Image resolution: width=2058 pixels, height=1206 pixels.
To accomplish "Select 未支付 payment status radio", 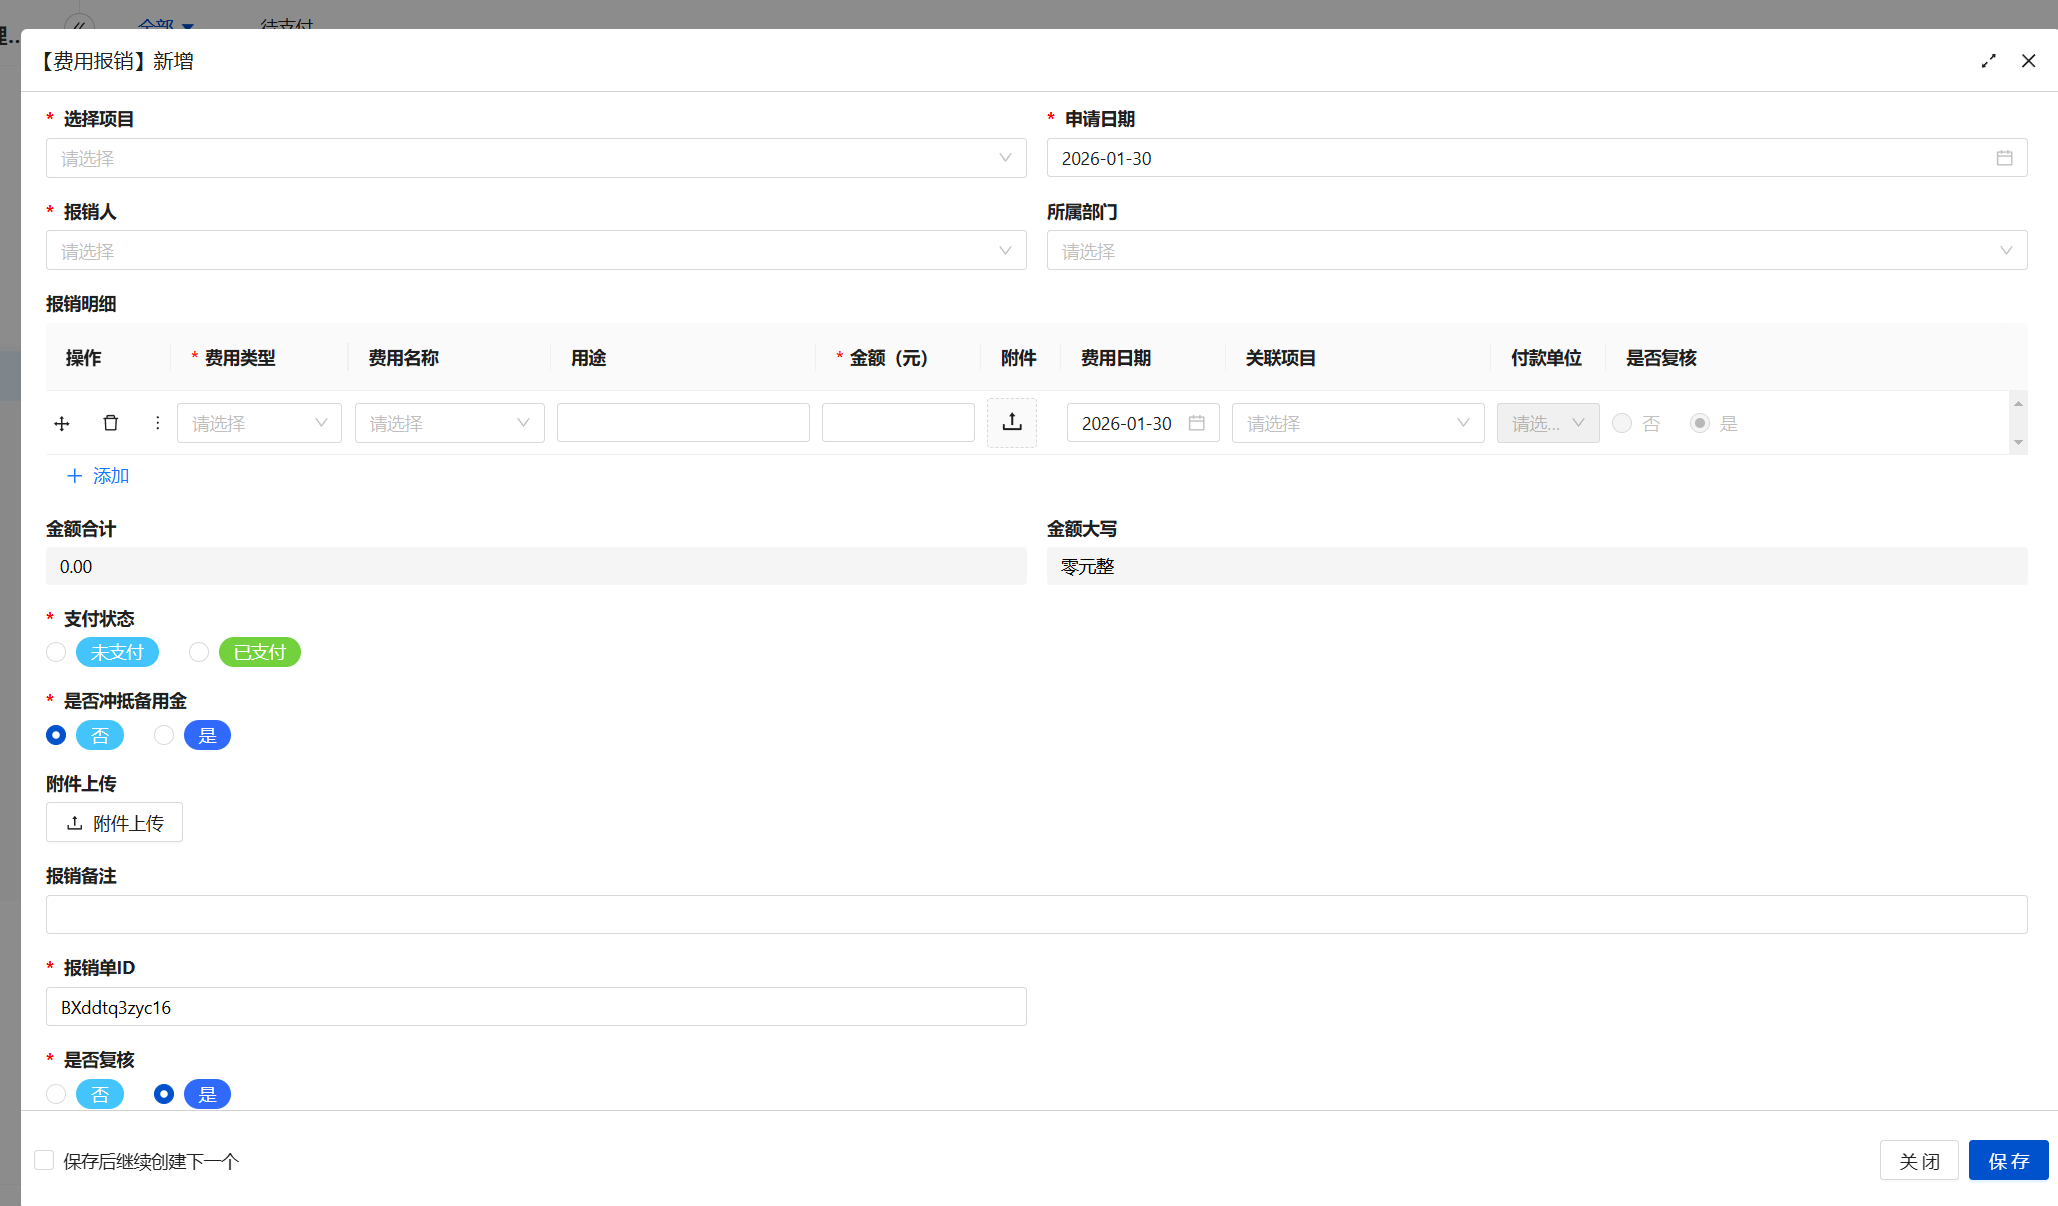I will point(56,652).
